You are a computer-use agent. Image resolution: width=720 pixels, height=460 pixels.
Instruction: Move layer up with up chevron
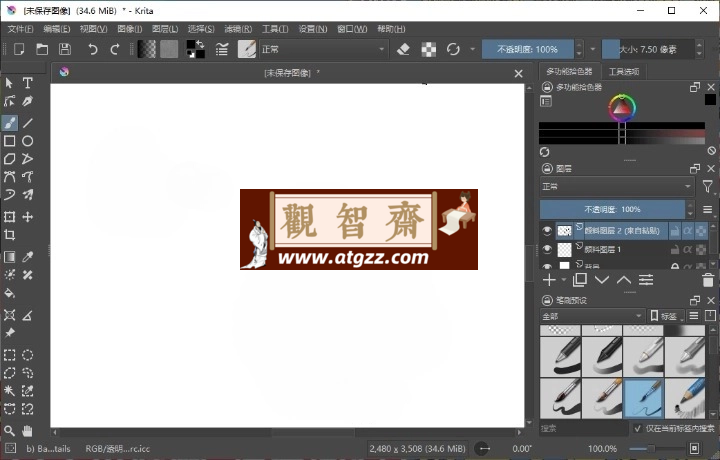(624, 280)
